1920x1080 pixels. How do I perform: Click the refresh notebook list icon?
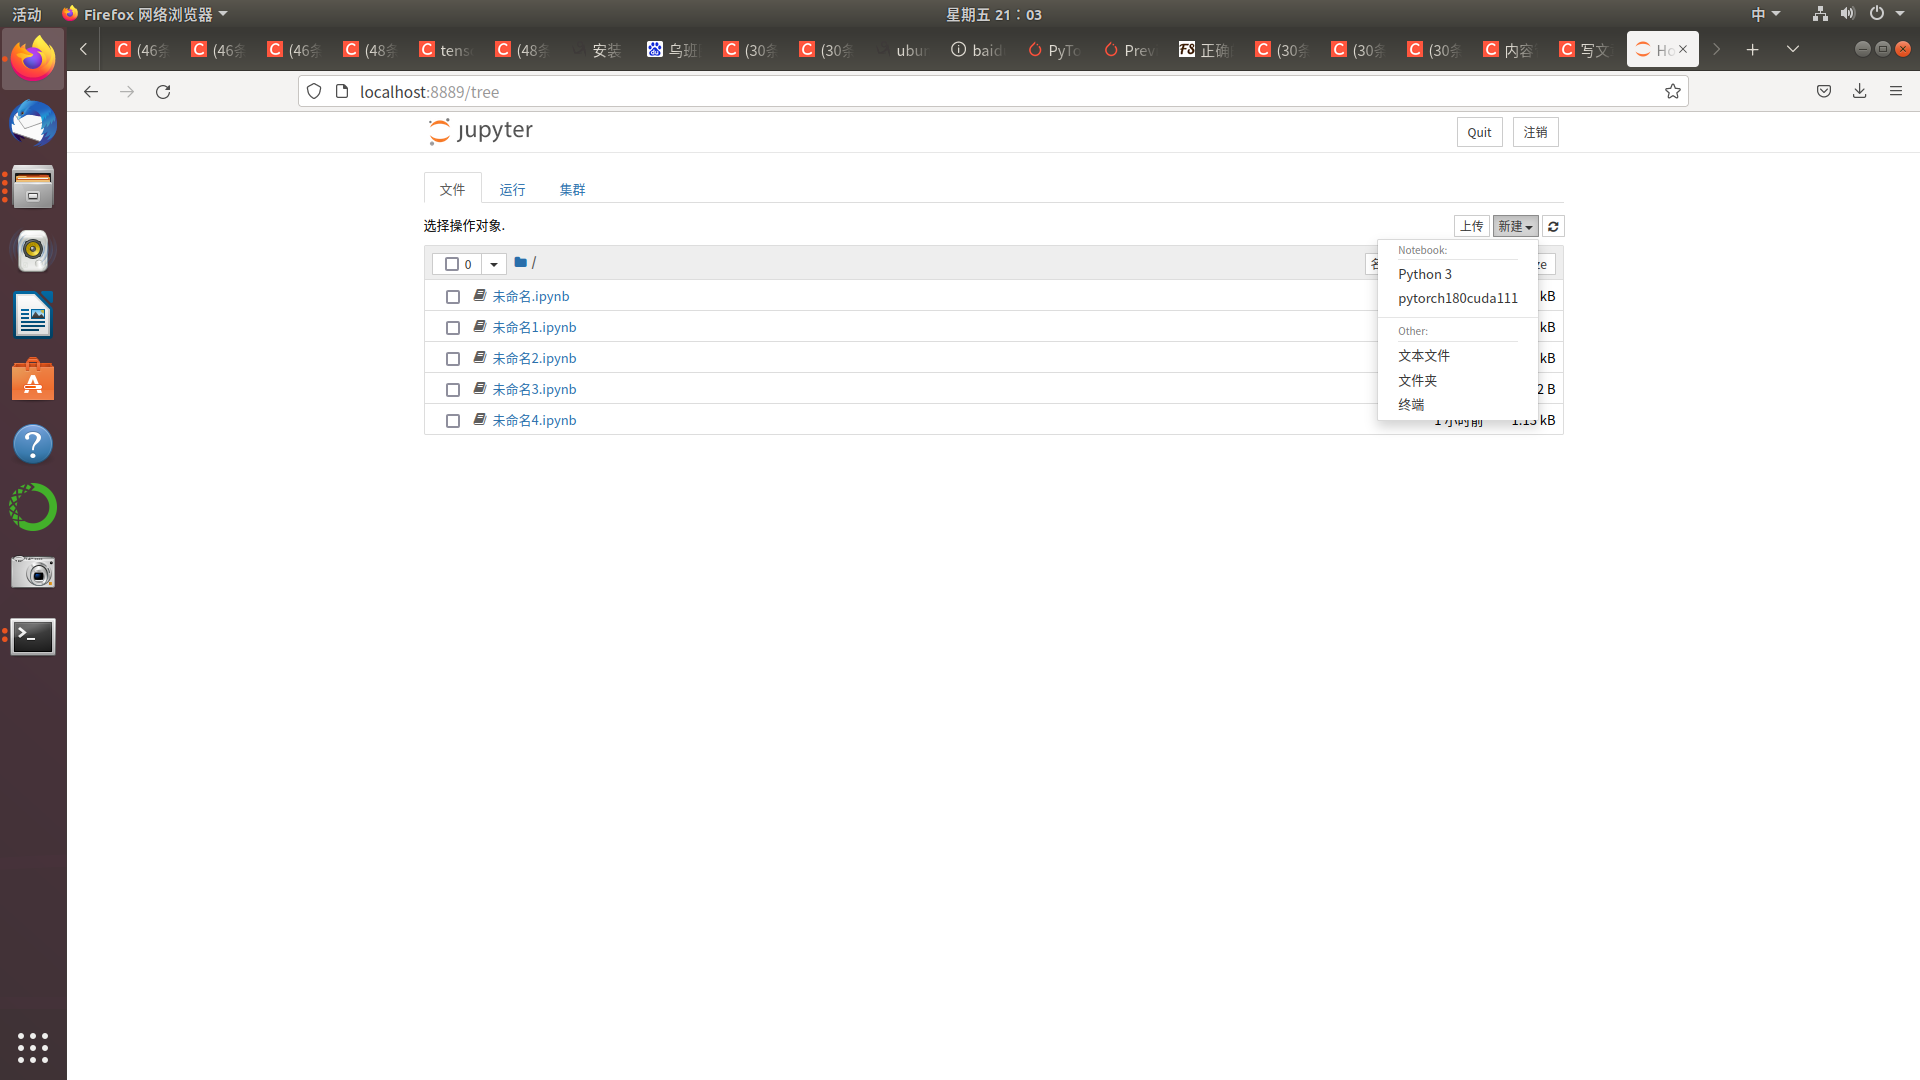1553,227
